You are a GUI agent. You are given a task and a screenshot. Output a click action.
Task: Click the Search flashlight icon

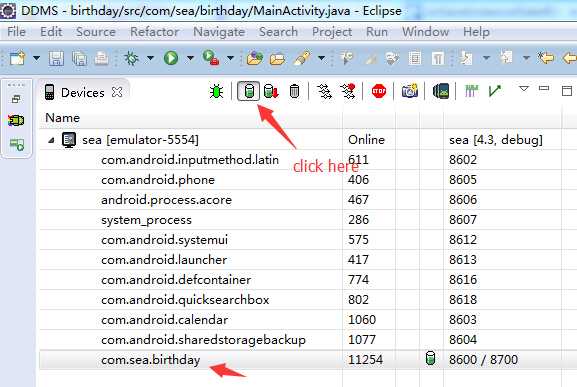[302, 58]
